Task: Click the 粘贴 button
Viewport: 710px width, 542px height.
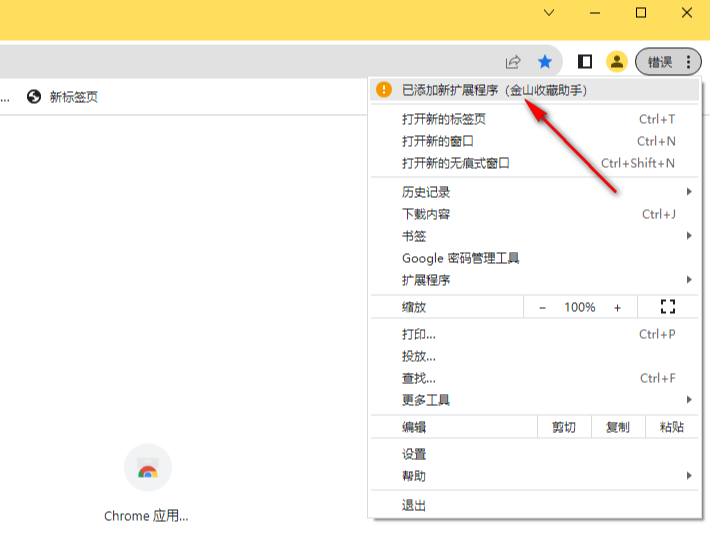Action: click(x=672, y=427)
